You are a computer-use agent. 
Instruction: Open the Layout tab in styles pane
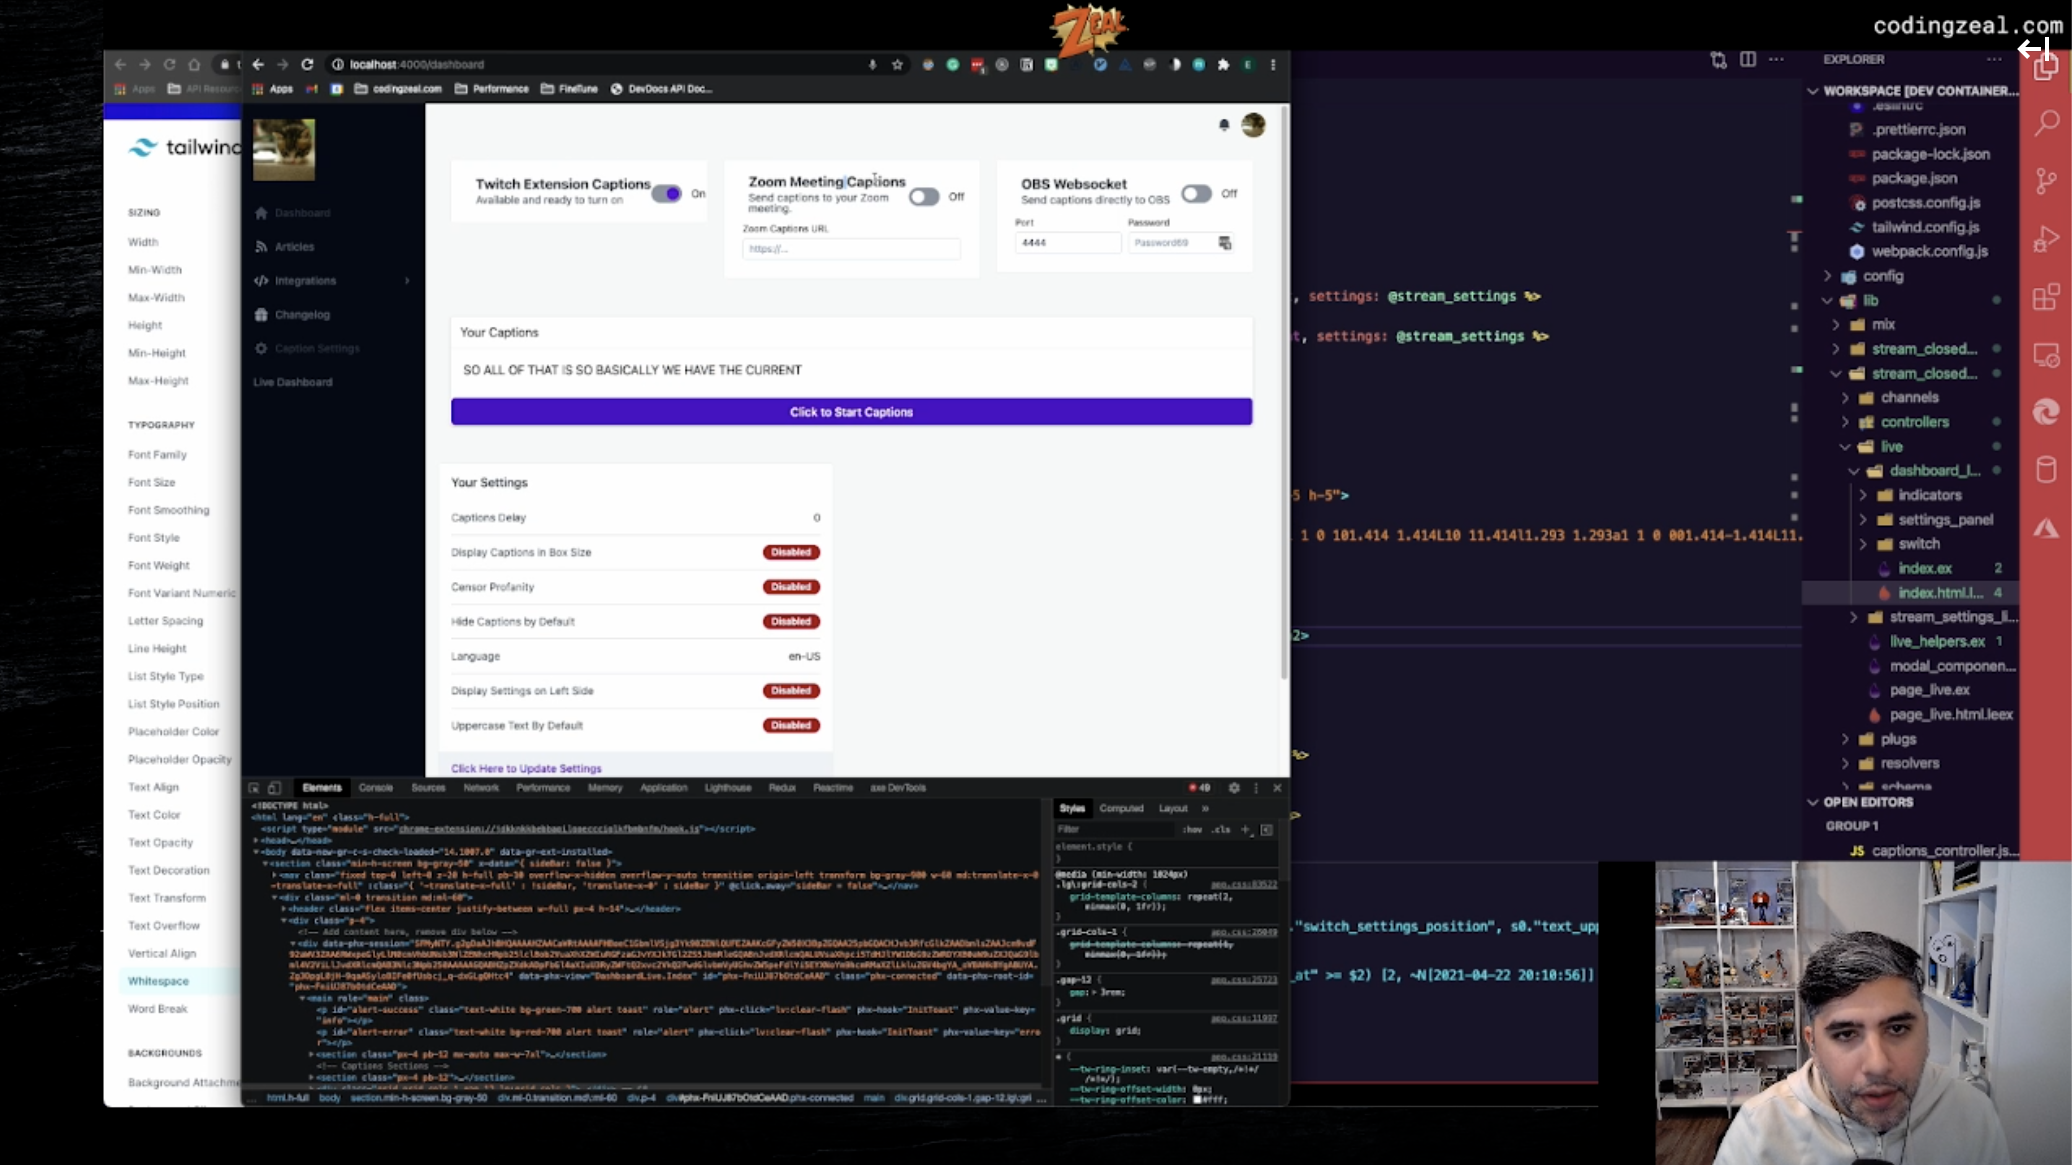pos(1173,808)
